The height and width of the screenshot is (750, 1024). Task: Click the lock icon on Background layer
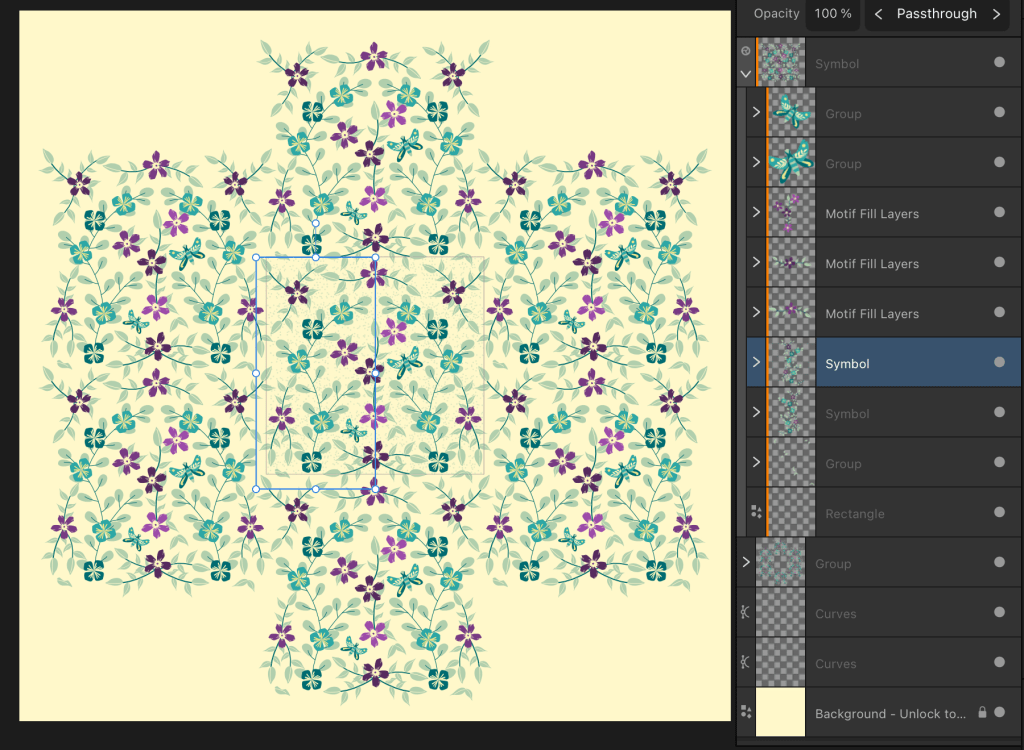pos(982,713)
